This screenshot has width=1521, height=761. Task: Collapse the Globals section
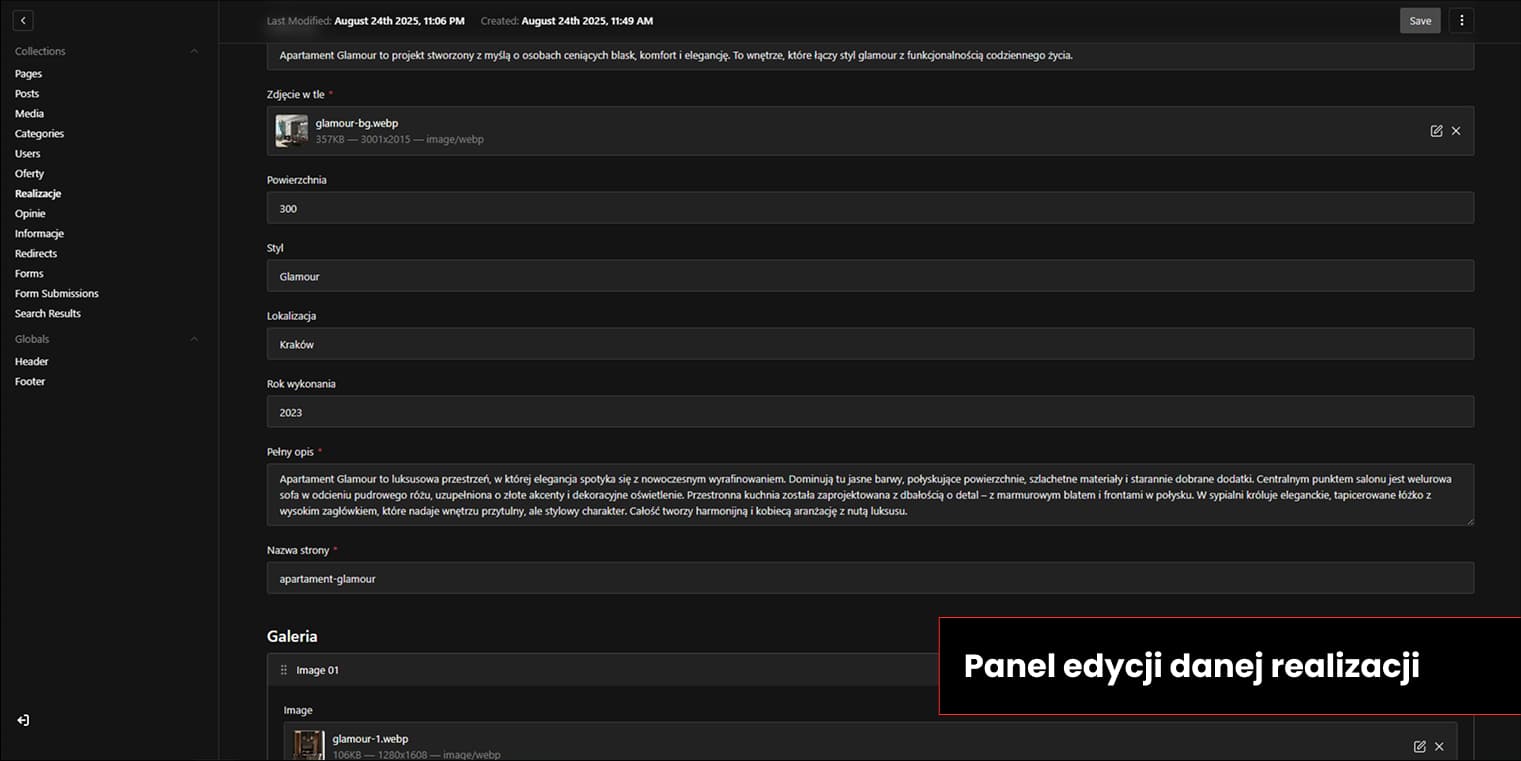tap(194, 339)
